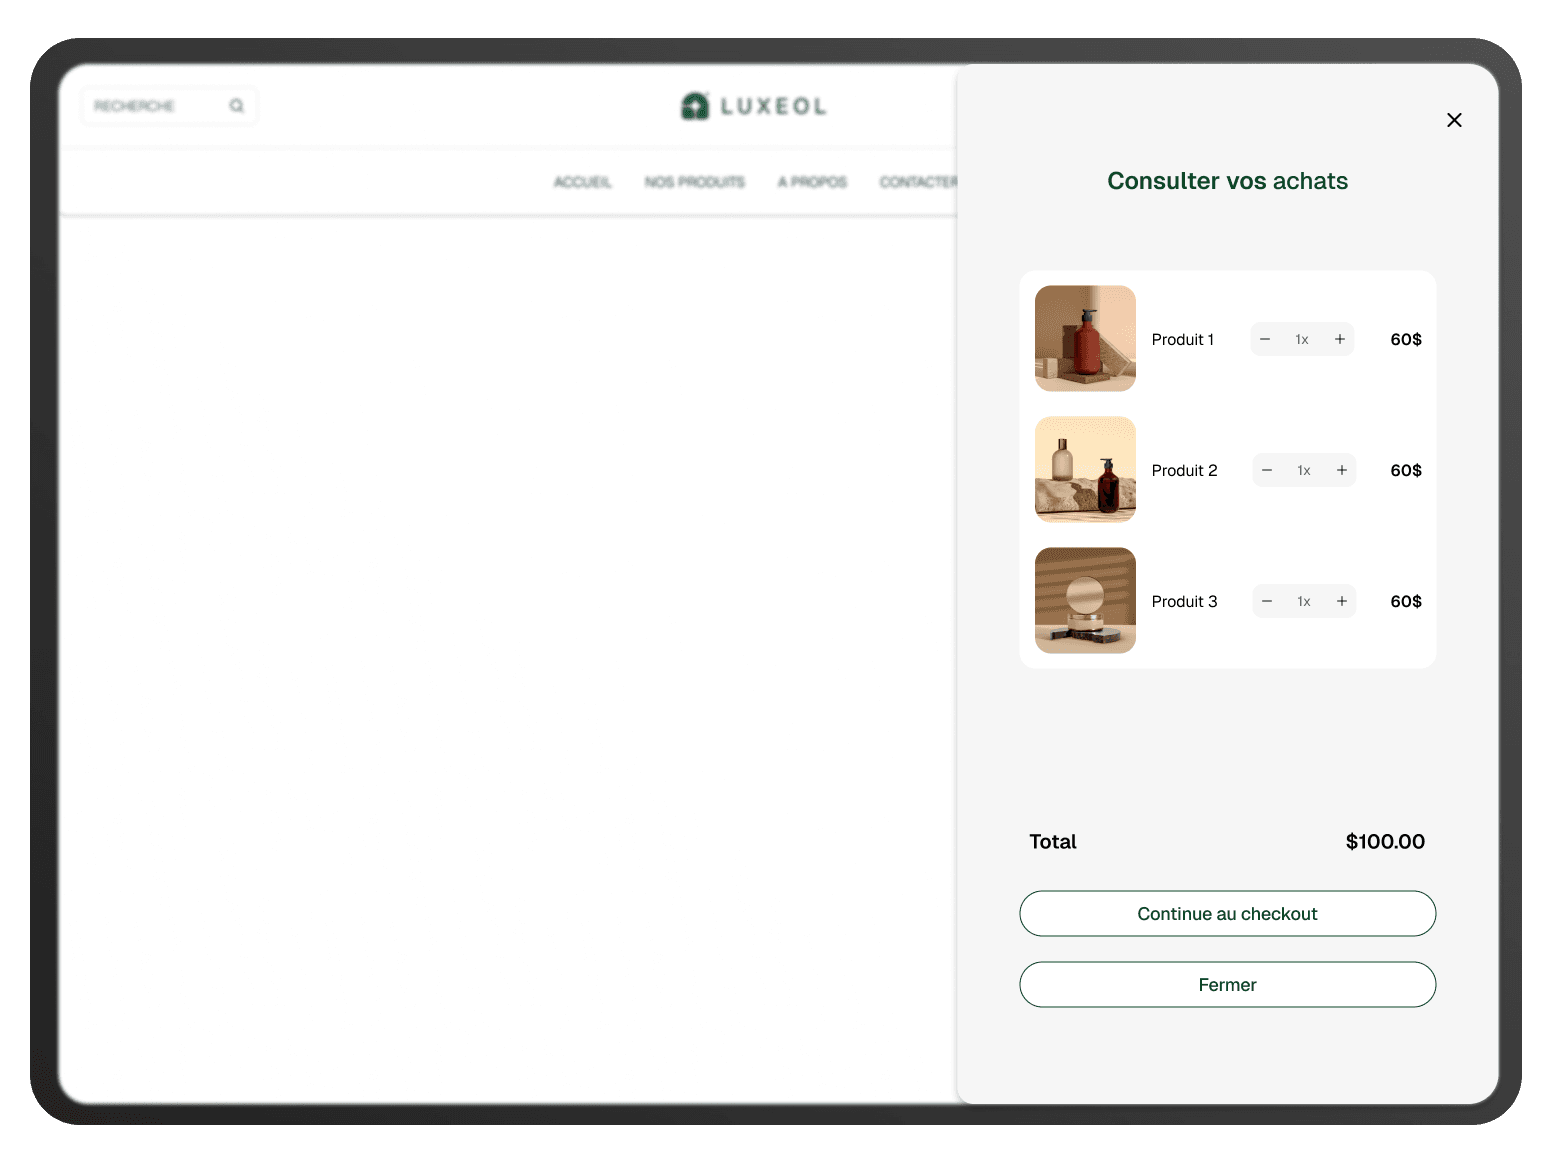Increase Produit 3 quantity with plus icon
1557x1168 pixels.
click(x=1342, y=601)
